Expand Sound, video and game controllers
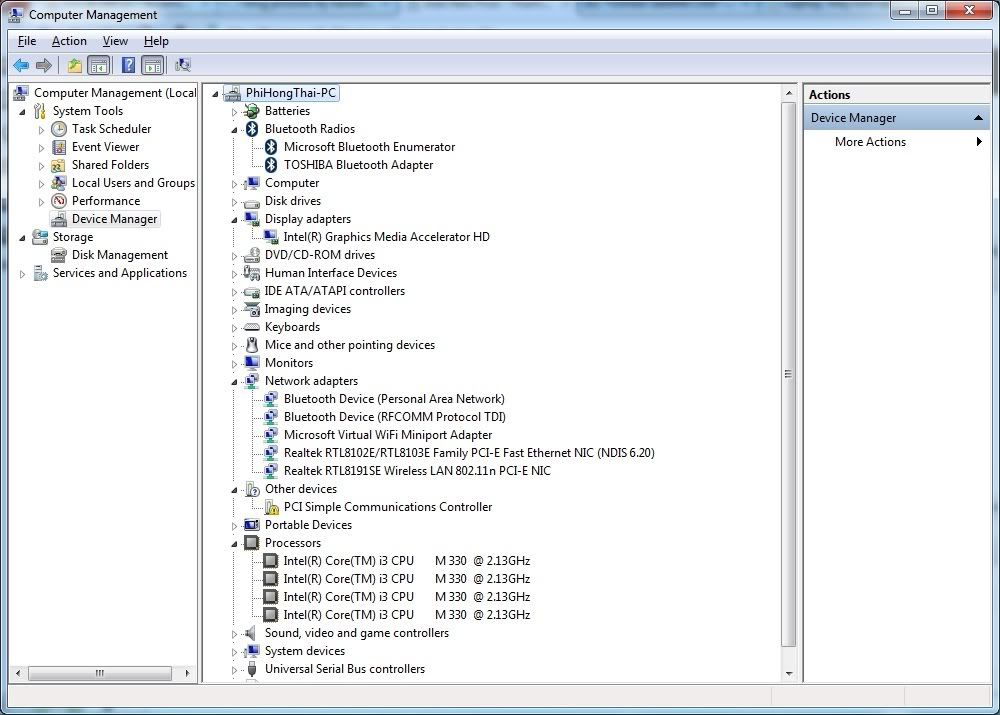 coord(235,634)
